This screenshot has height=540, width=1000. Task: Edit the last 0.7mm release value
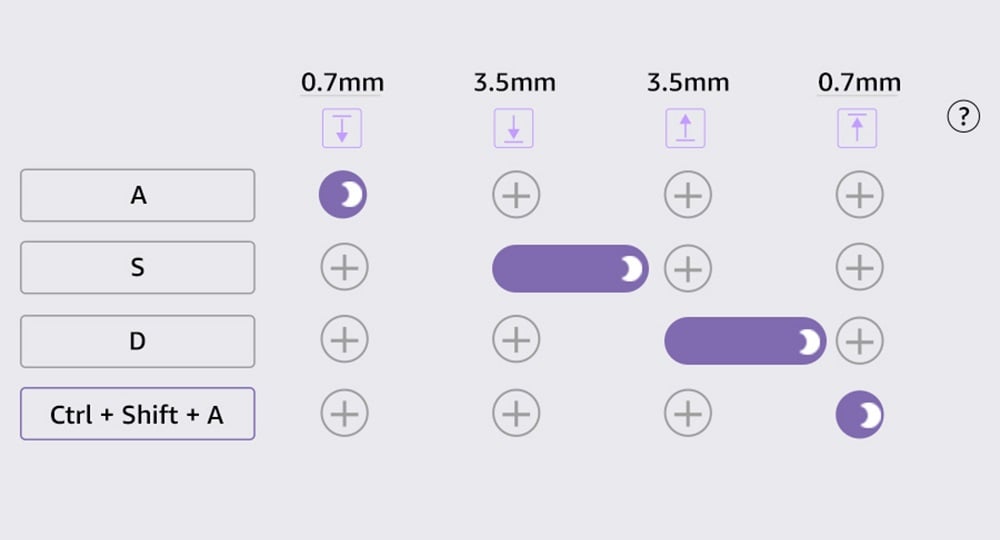pyautogui.click(x=859, y=83)
